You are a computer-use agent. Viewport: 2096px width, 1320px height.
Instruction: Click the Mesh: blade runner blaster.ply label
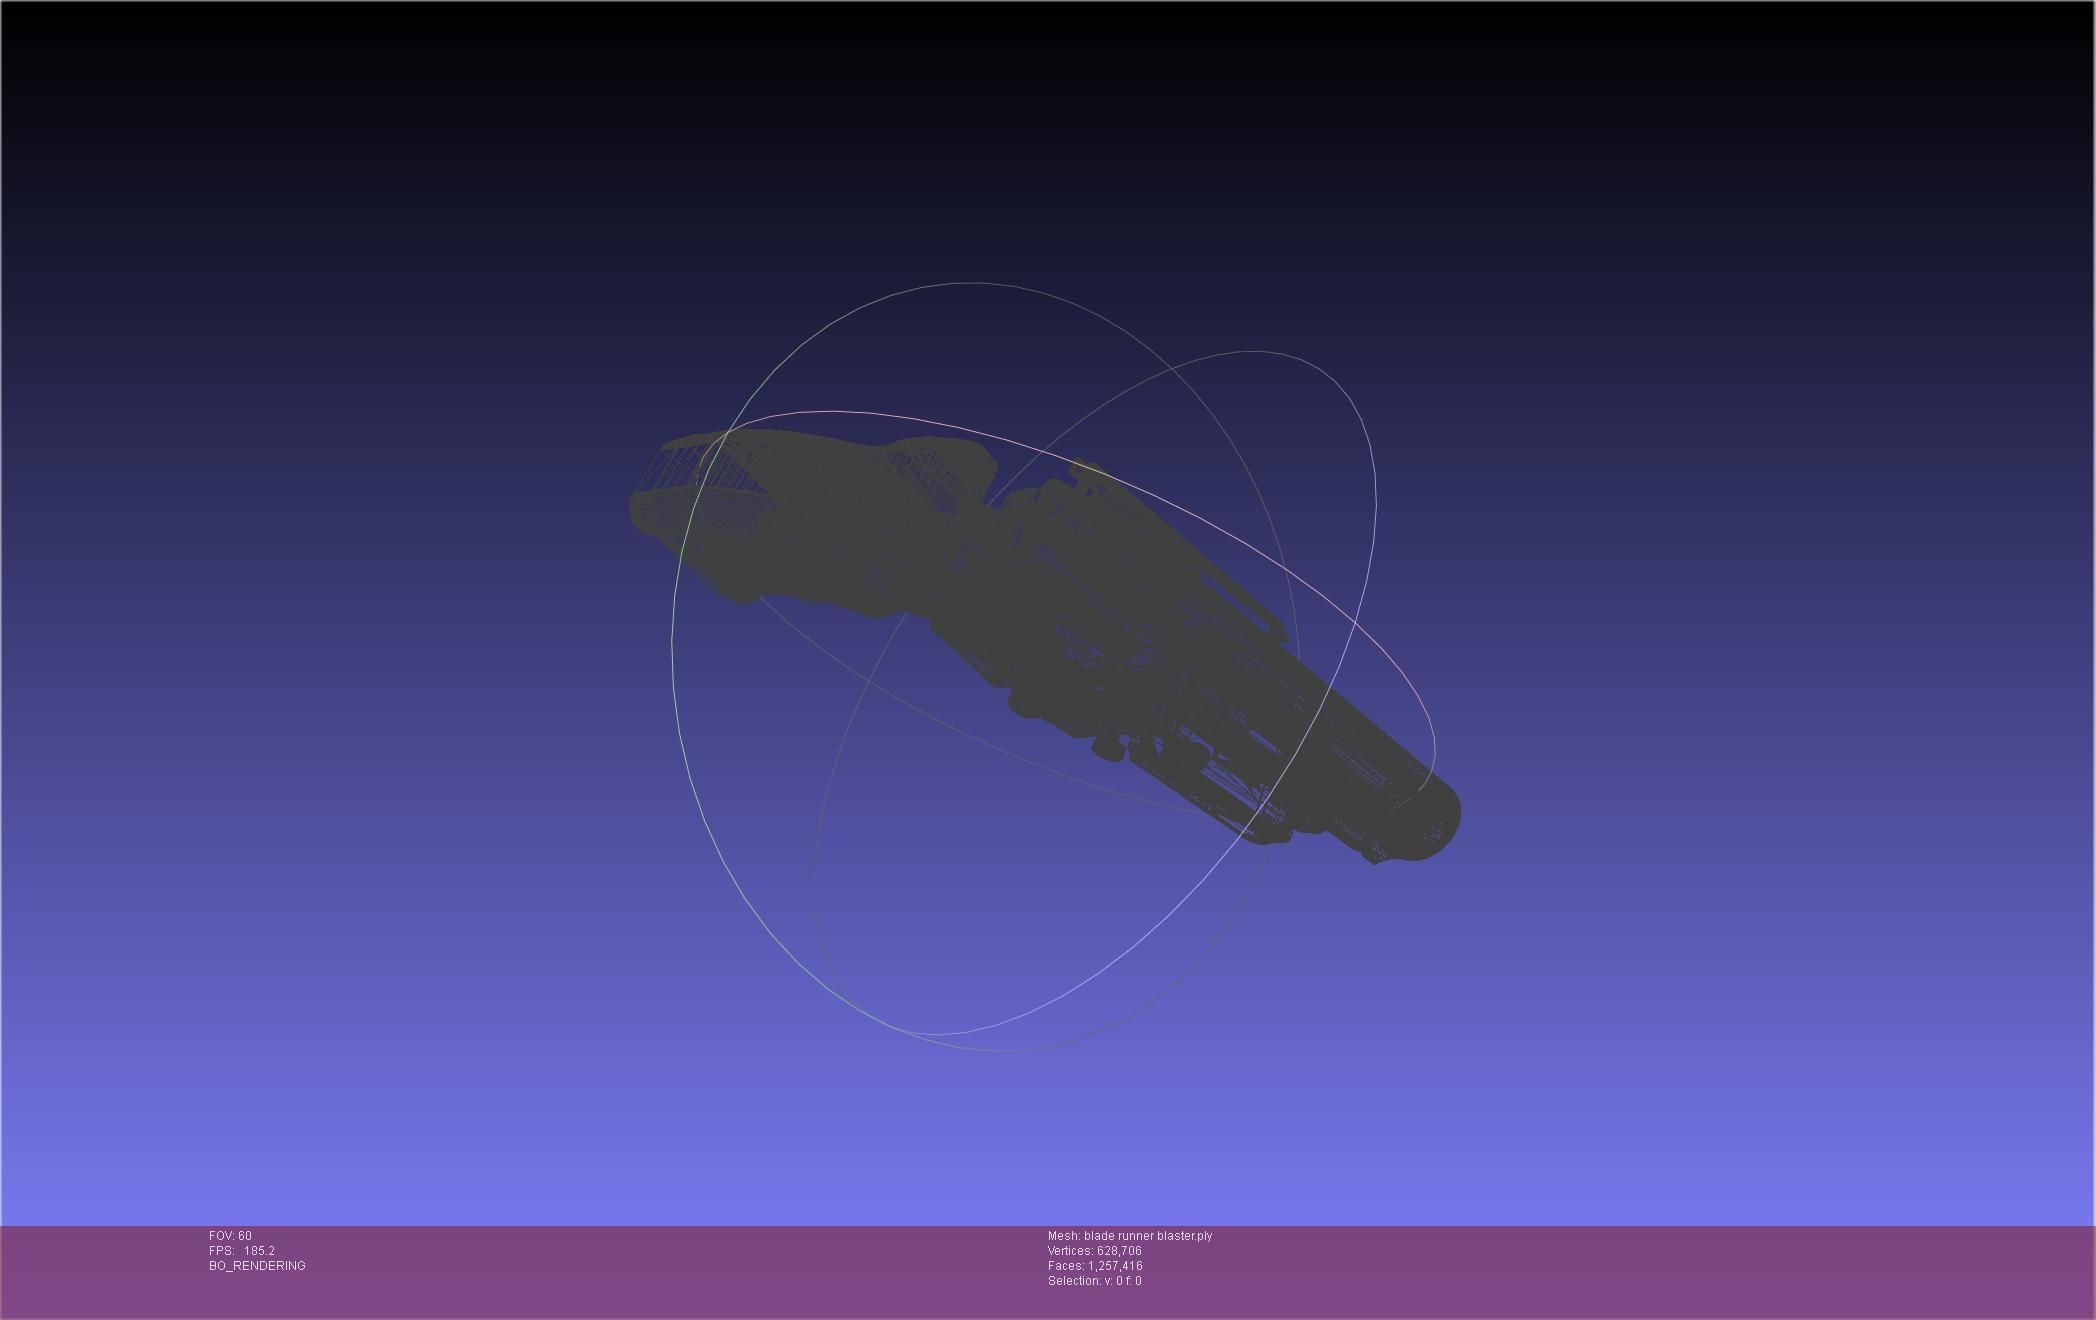pyautogui.click(x=1130, y=1236)
